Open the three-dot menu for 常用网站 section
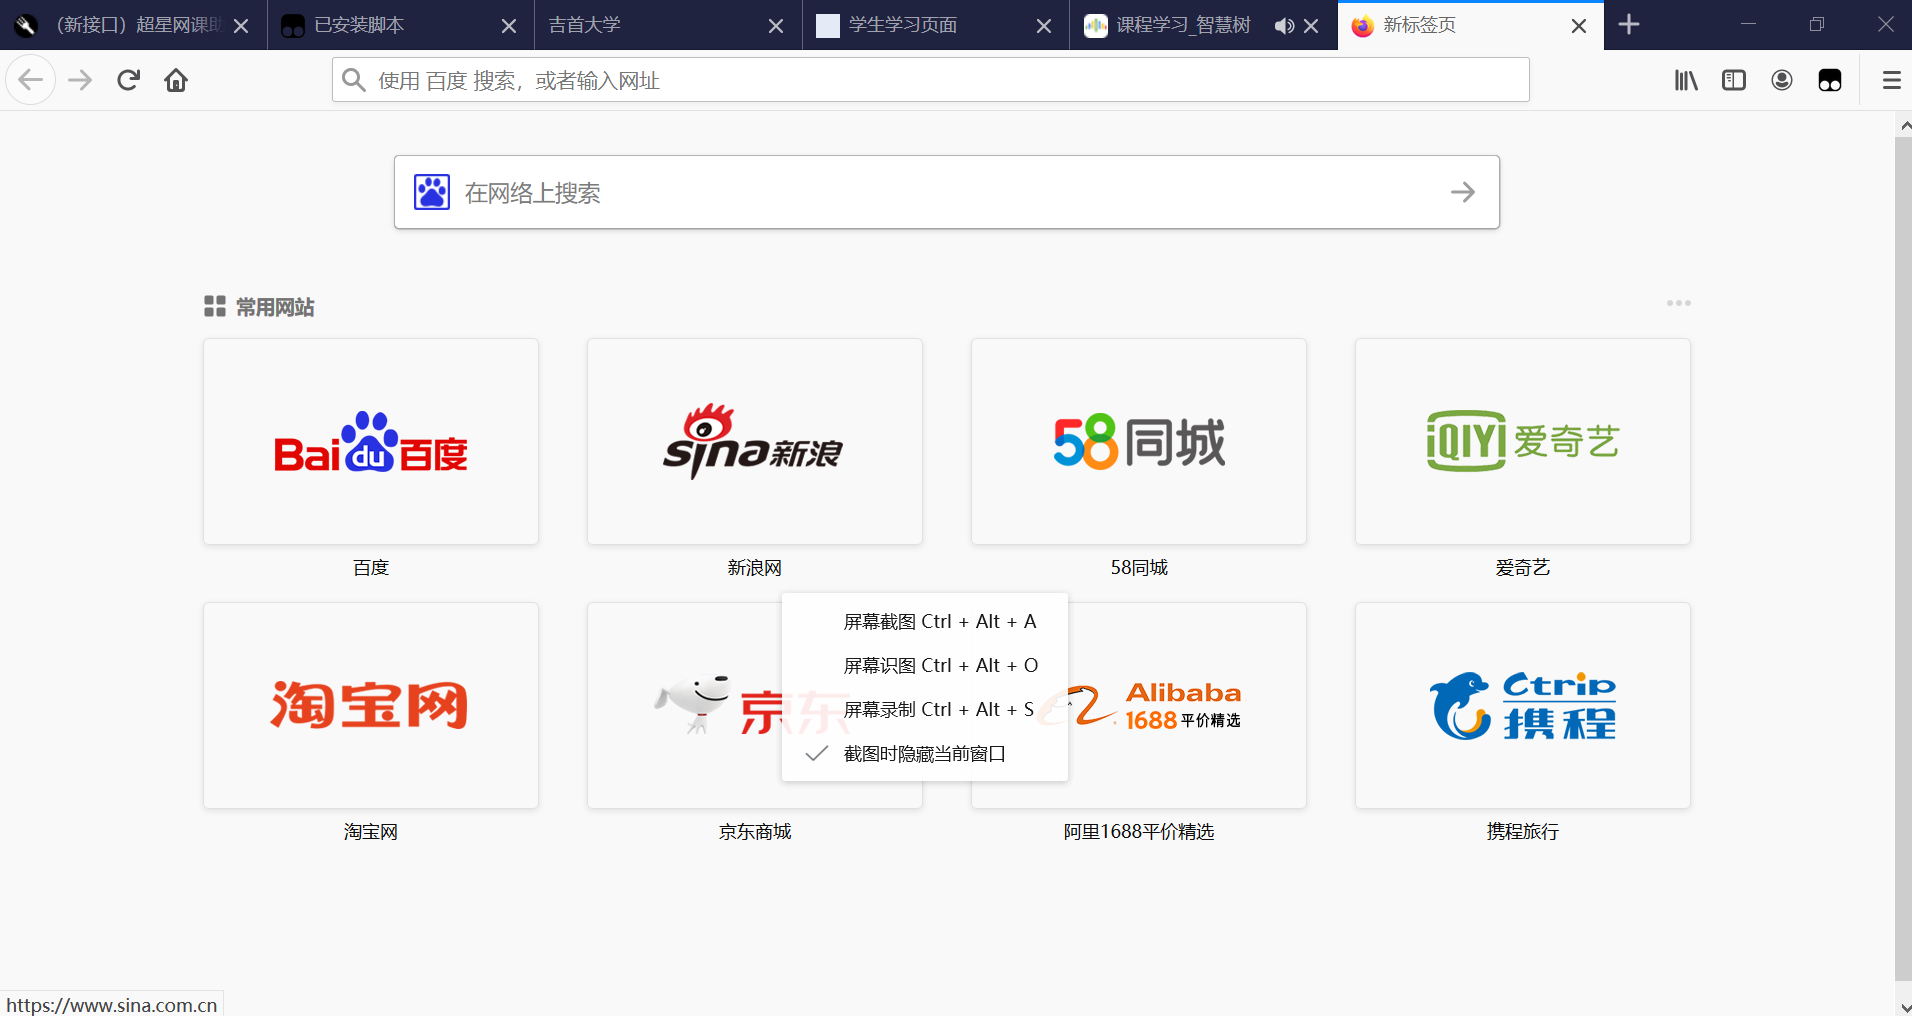This screenshot has width=1912, height=1016. (x=1679, y=303)
